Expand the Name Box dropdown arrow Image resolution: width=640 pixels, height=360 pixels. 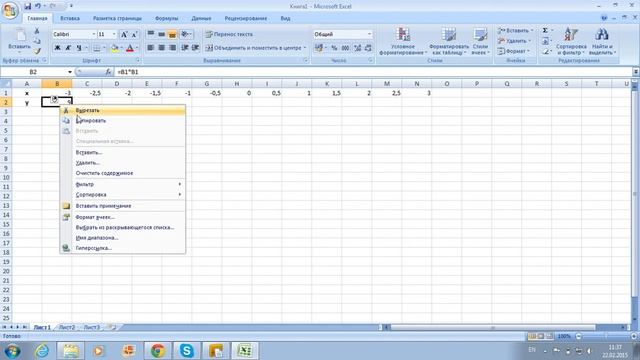coord(70,72)
